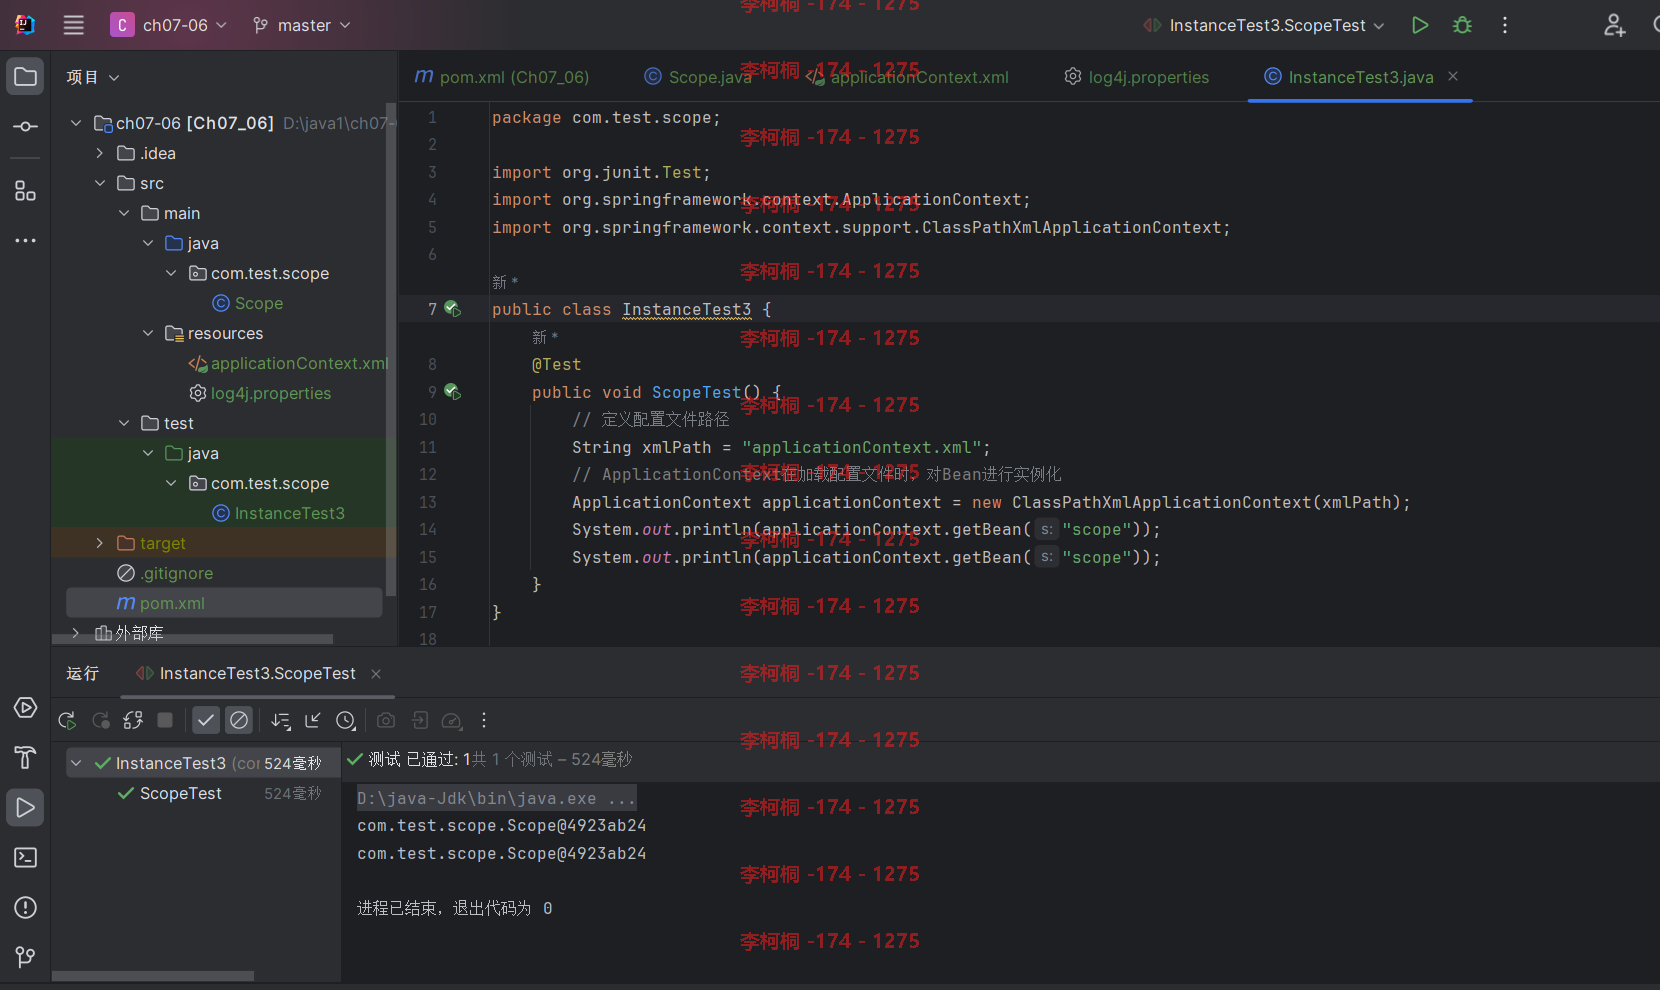Collapse the src folder
Screen dimensions: 1660x990
[x=99, y=183]
